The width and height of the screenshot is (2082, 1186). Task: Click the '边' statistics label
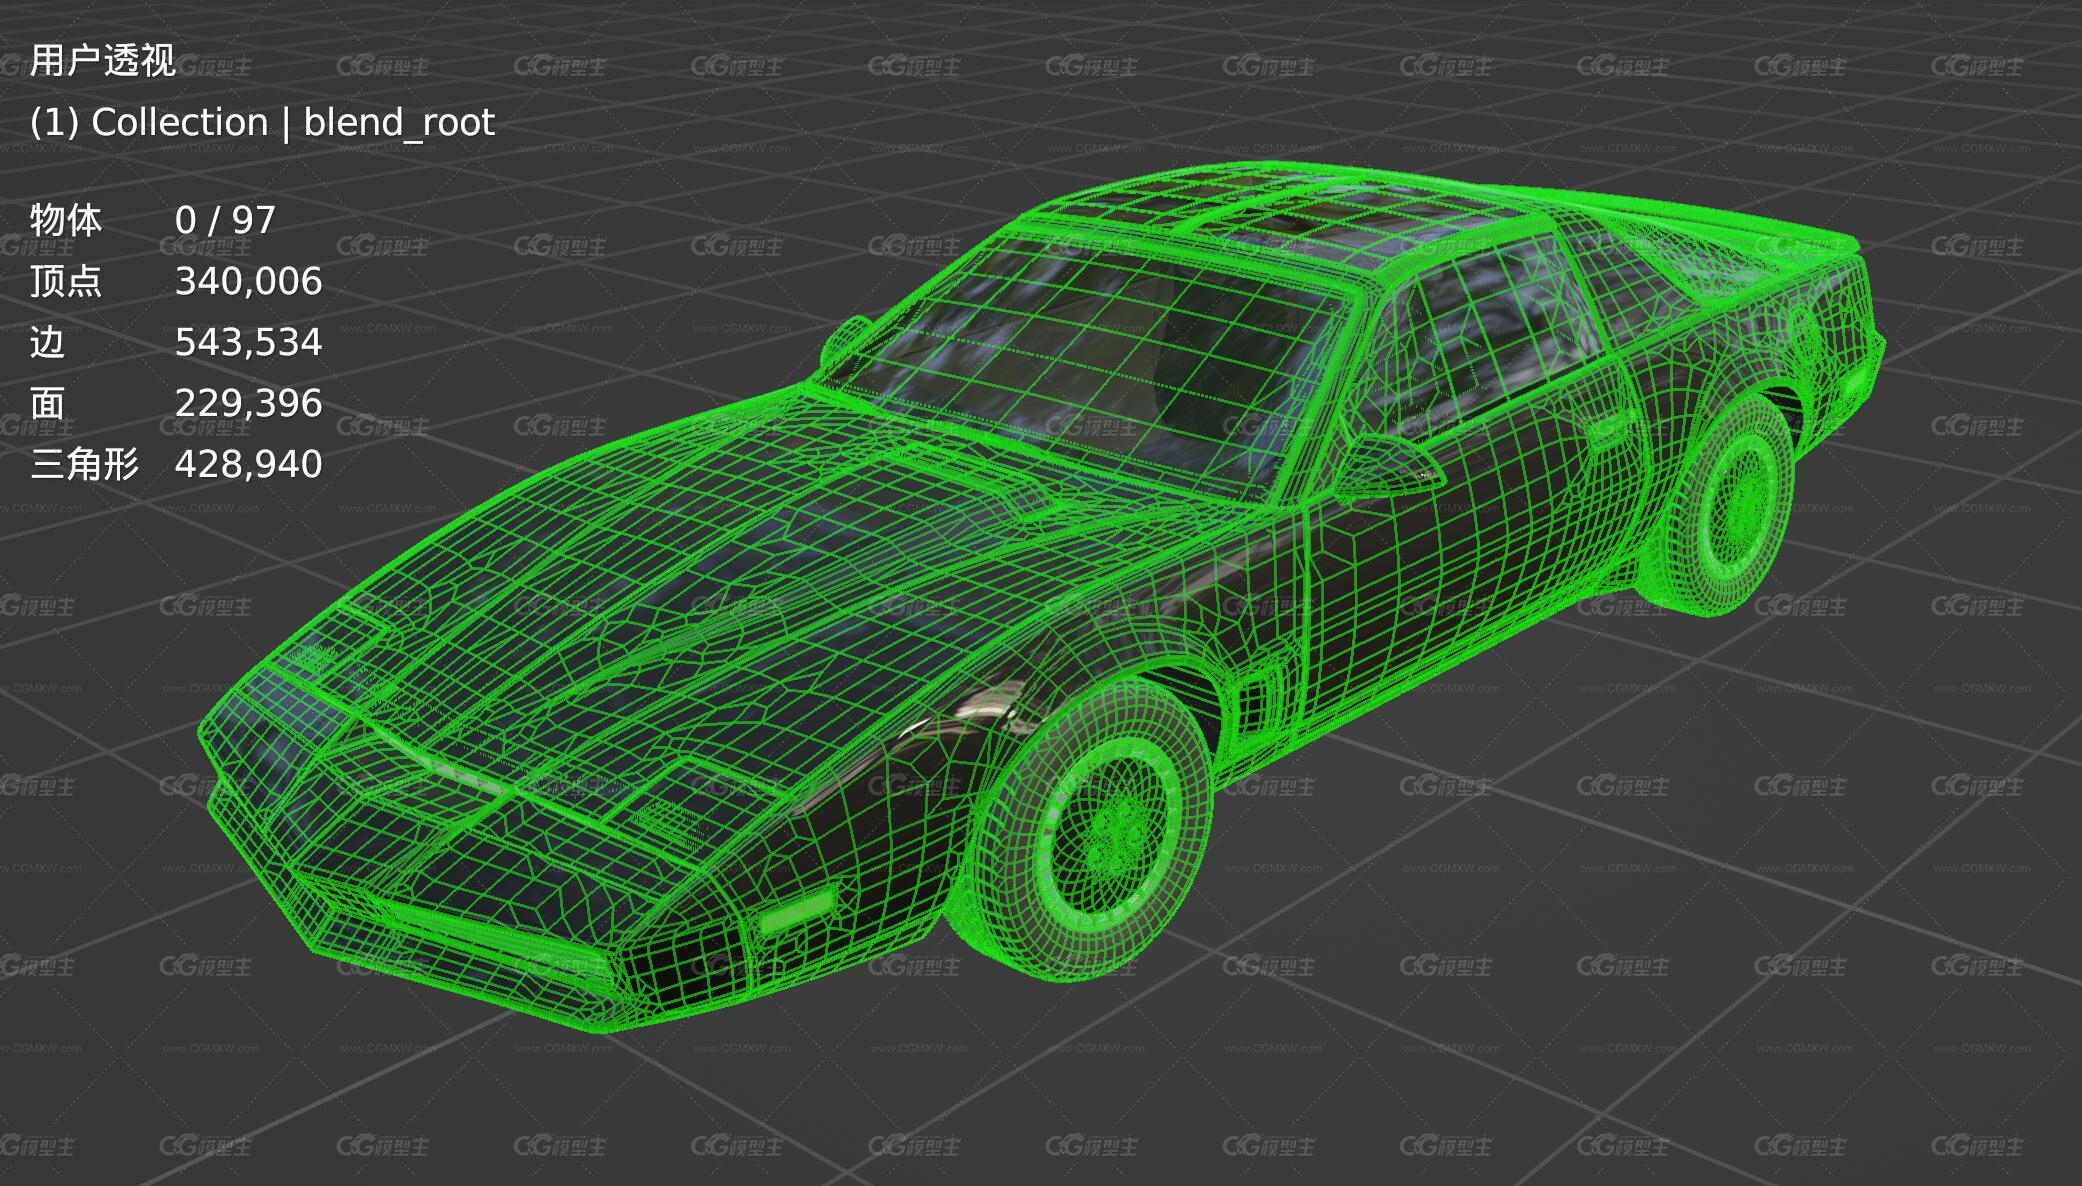[47, 342]
